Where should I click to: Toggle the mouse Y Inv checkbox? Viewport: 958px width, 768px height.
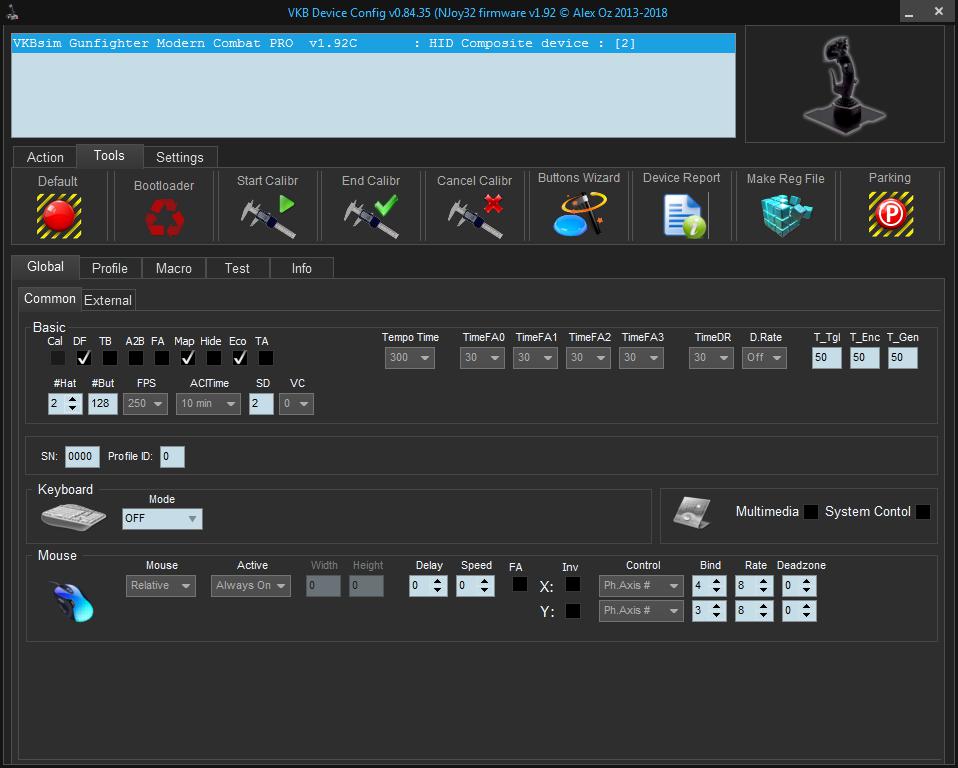pos(572,610)
